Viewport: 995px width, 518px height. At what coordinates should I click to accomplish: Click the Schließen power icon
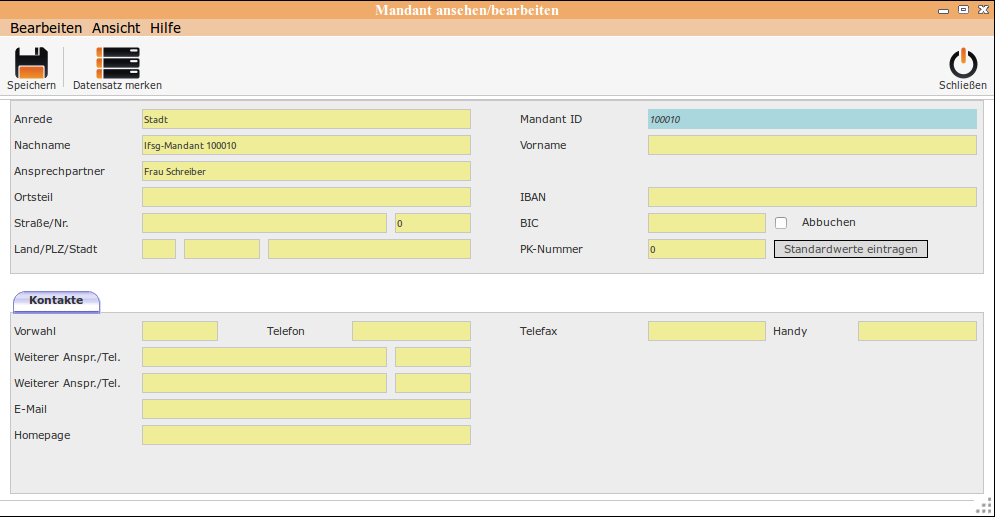[x=962, y=63]
